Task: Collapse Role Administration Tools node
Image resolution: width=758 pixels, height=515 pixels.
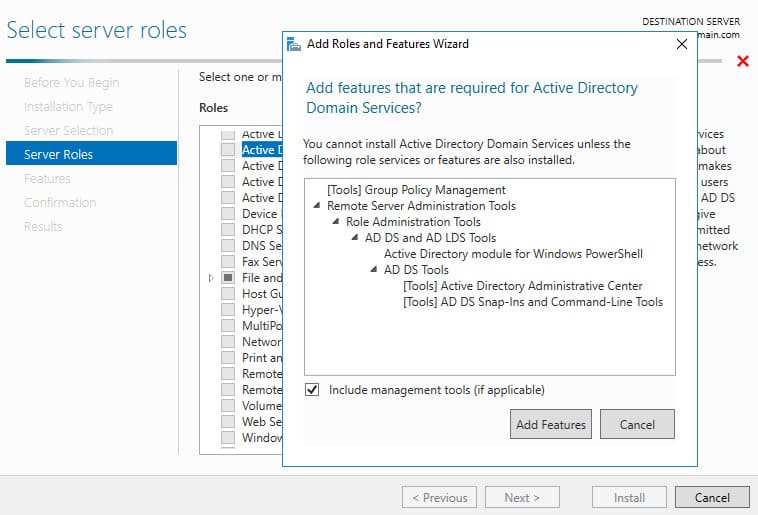Action: 336,221
